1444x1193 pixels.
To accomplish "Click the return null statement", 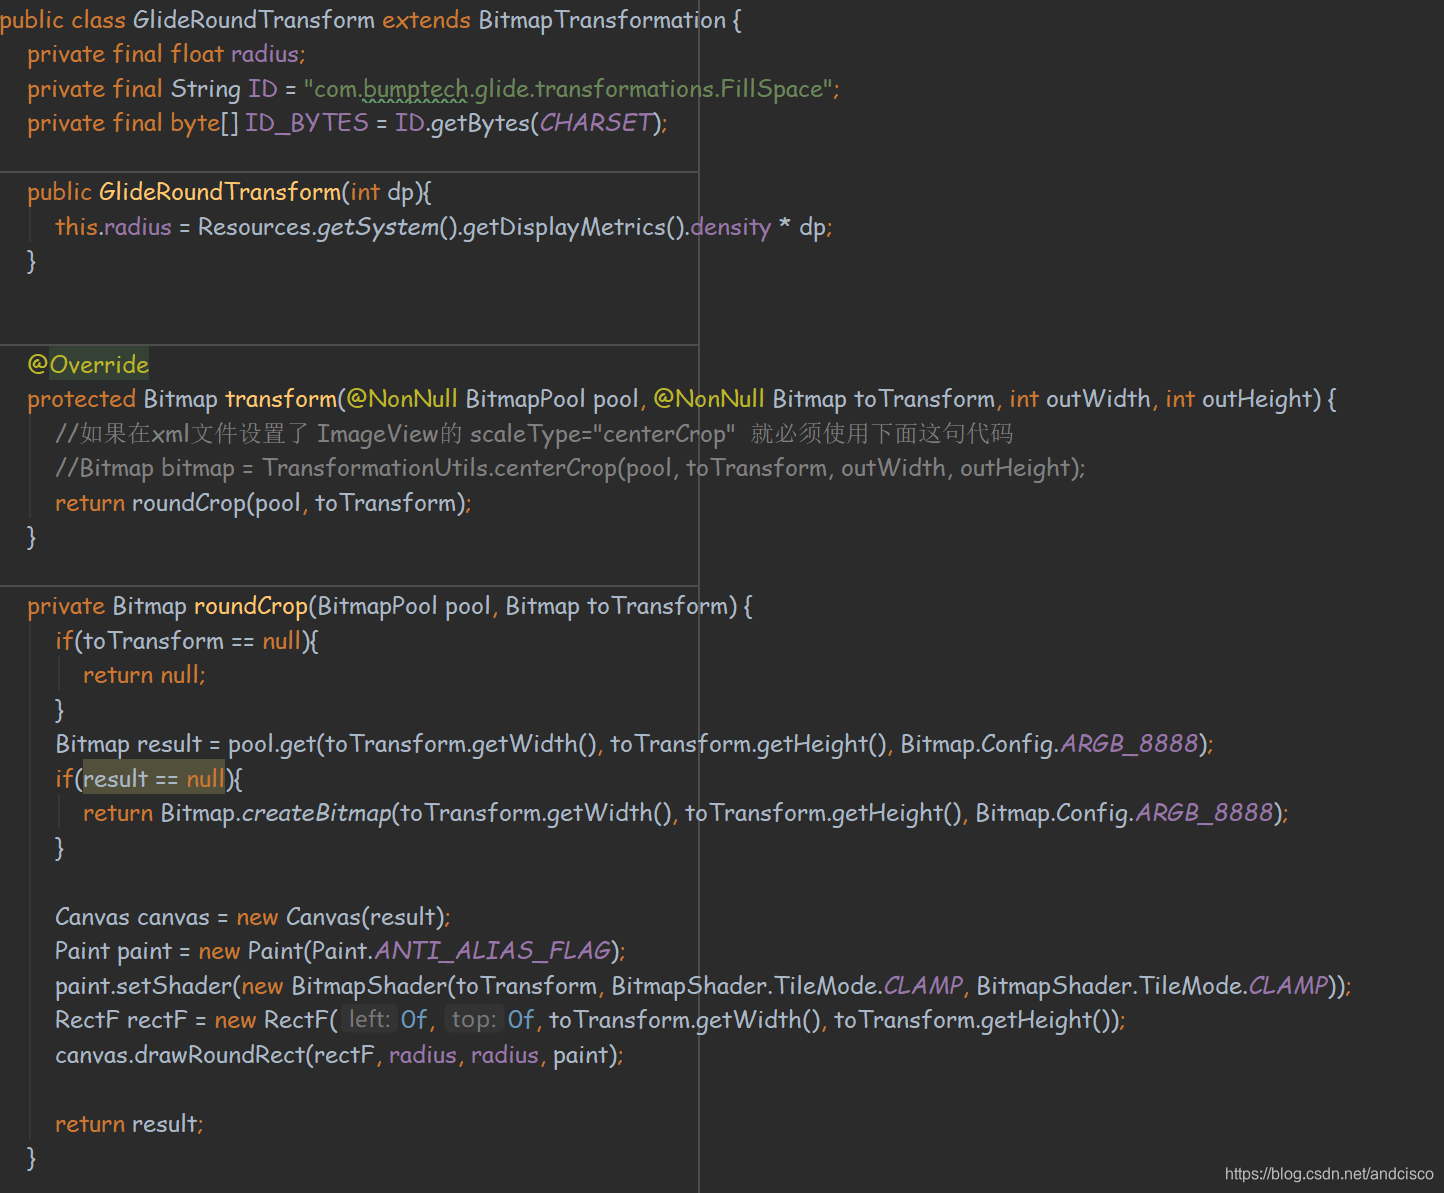I will 144,675.
